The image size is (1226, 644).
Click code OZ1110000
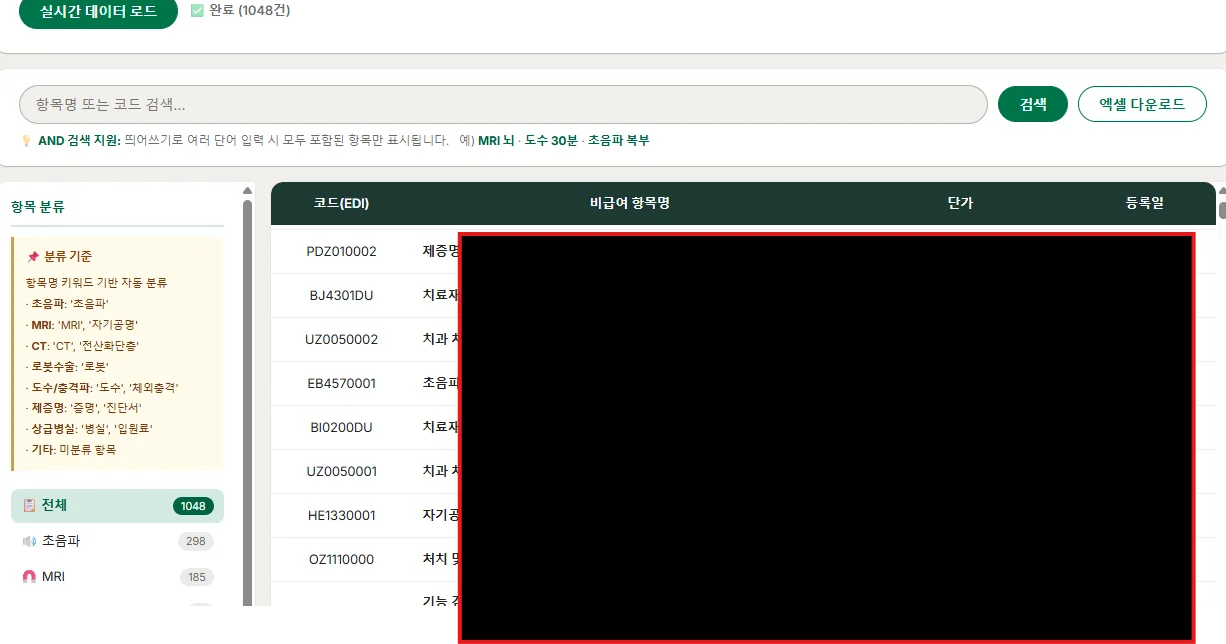[341, 559]
